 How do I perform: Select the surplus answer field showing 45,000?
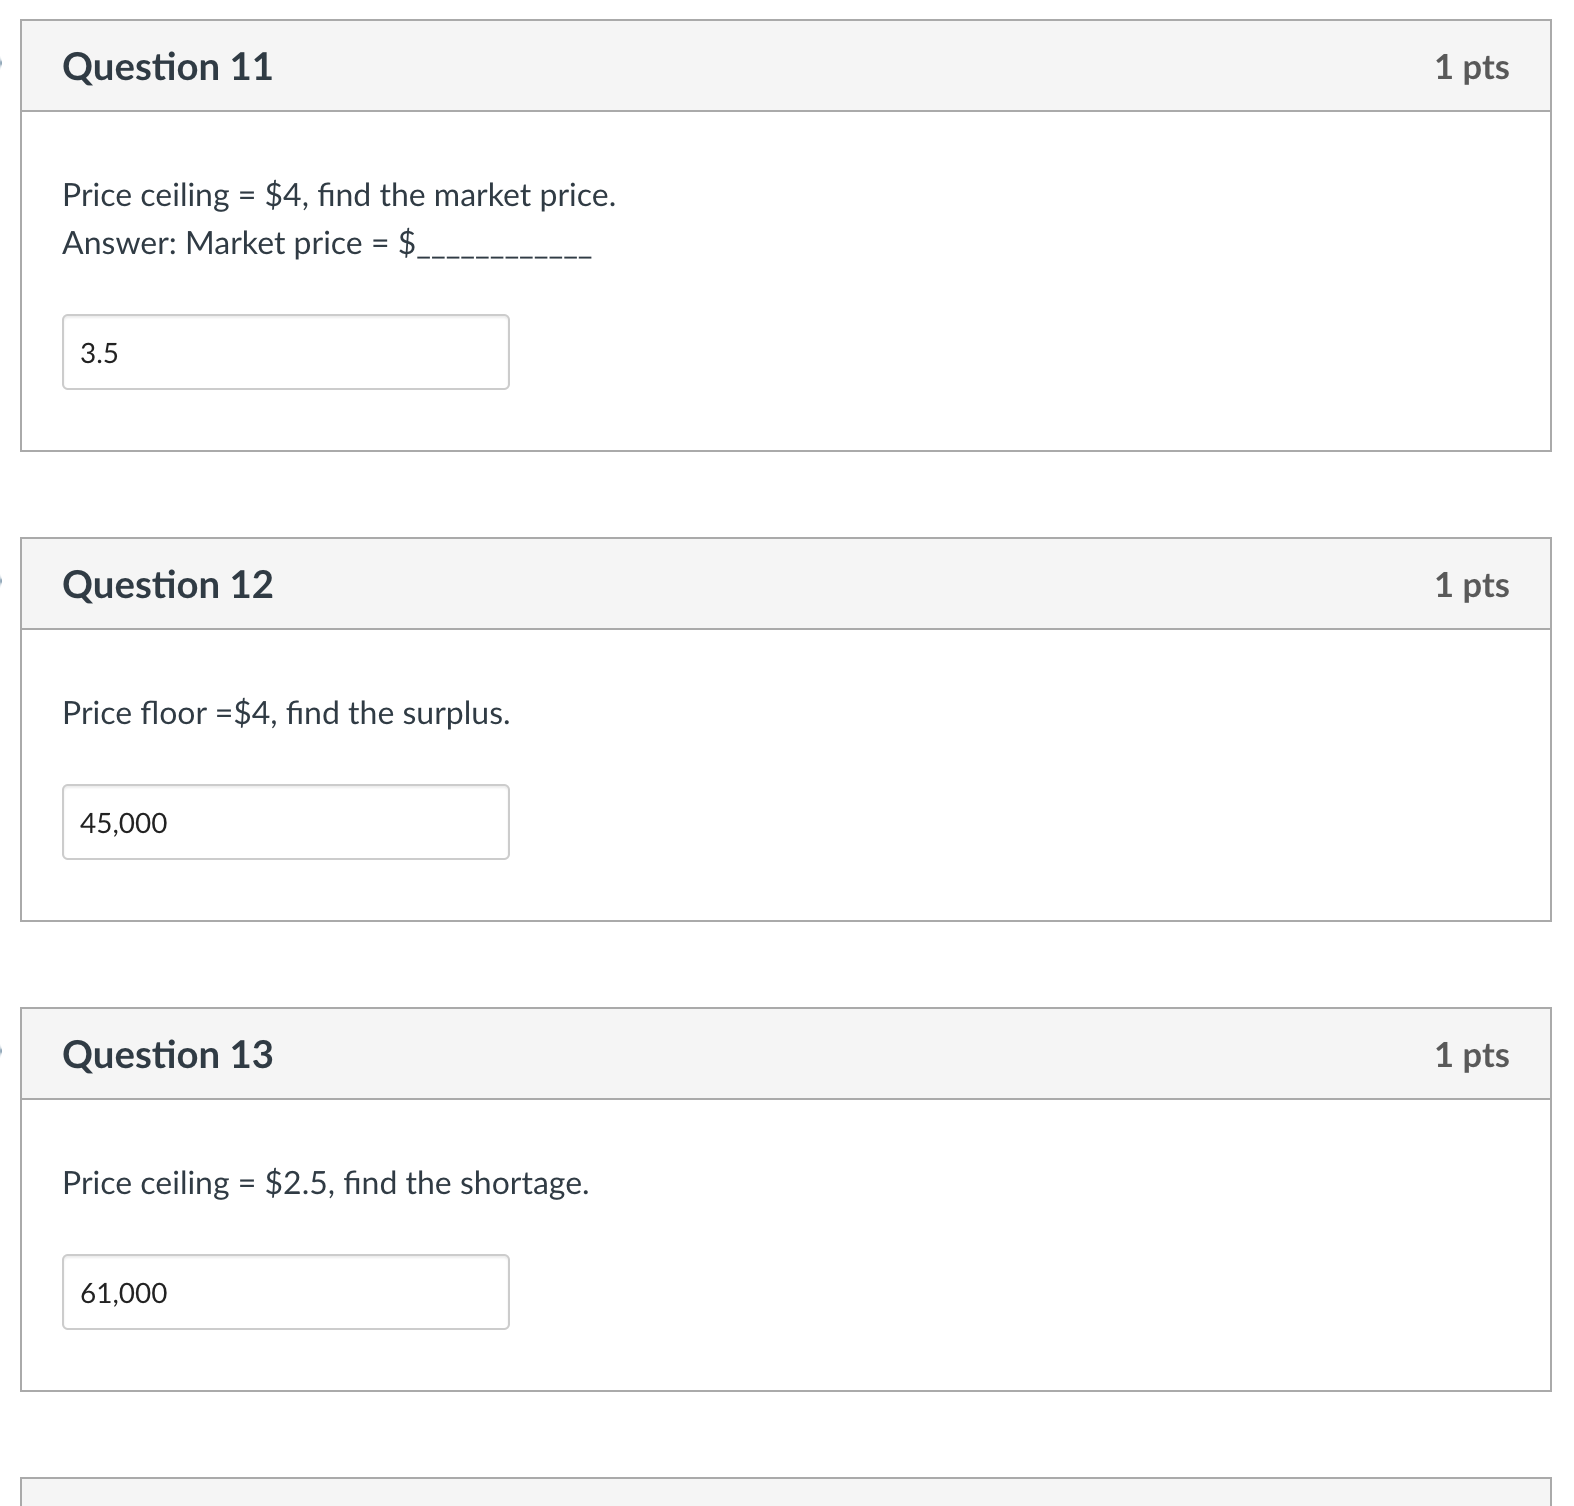(285, 822)
